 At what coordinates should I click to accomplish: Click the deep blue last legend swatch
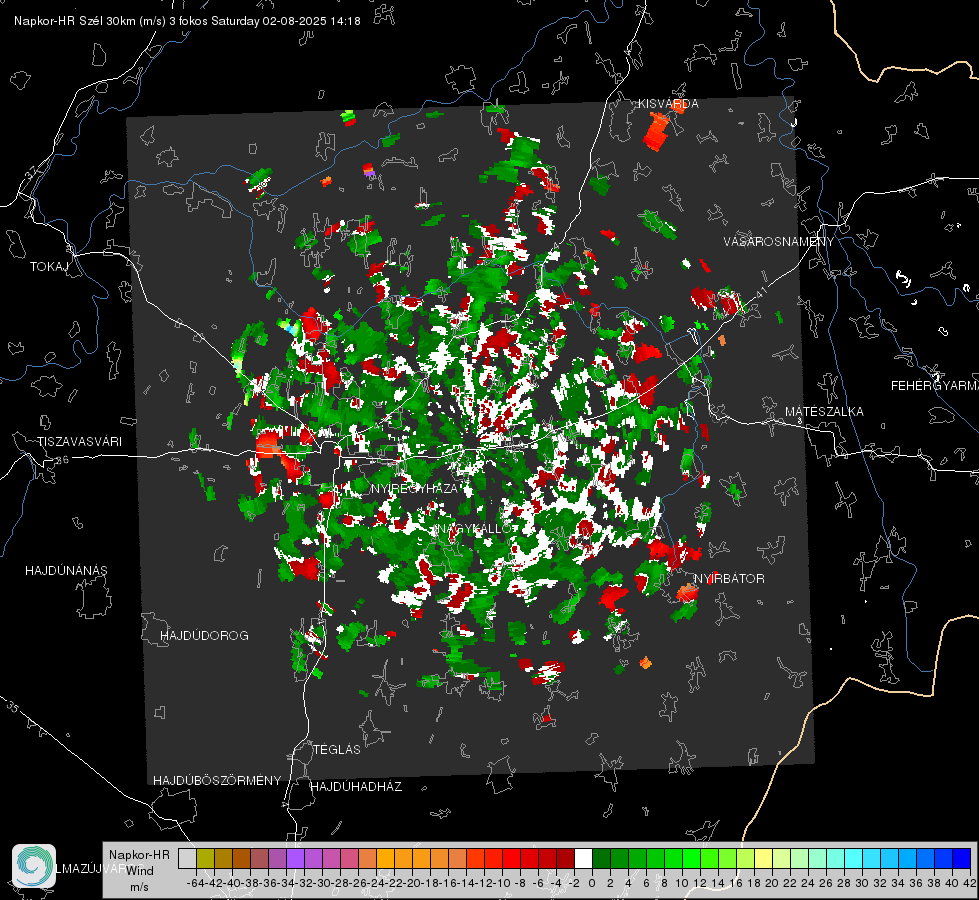pyautogui.click(x=962, y=858)
